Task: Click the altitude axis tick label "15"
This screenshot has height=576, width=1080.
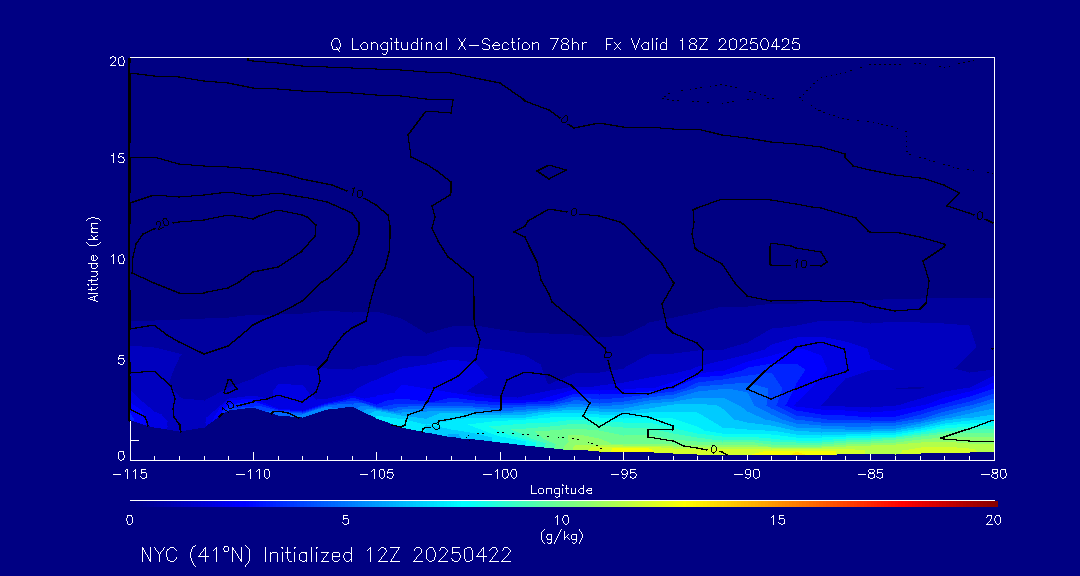Action: (x=116, y=158)
